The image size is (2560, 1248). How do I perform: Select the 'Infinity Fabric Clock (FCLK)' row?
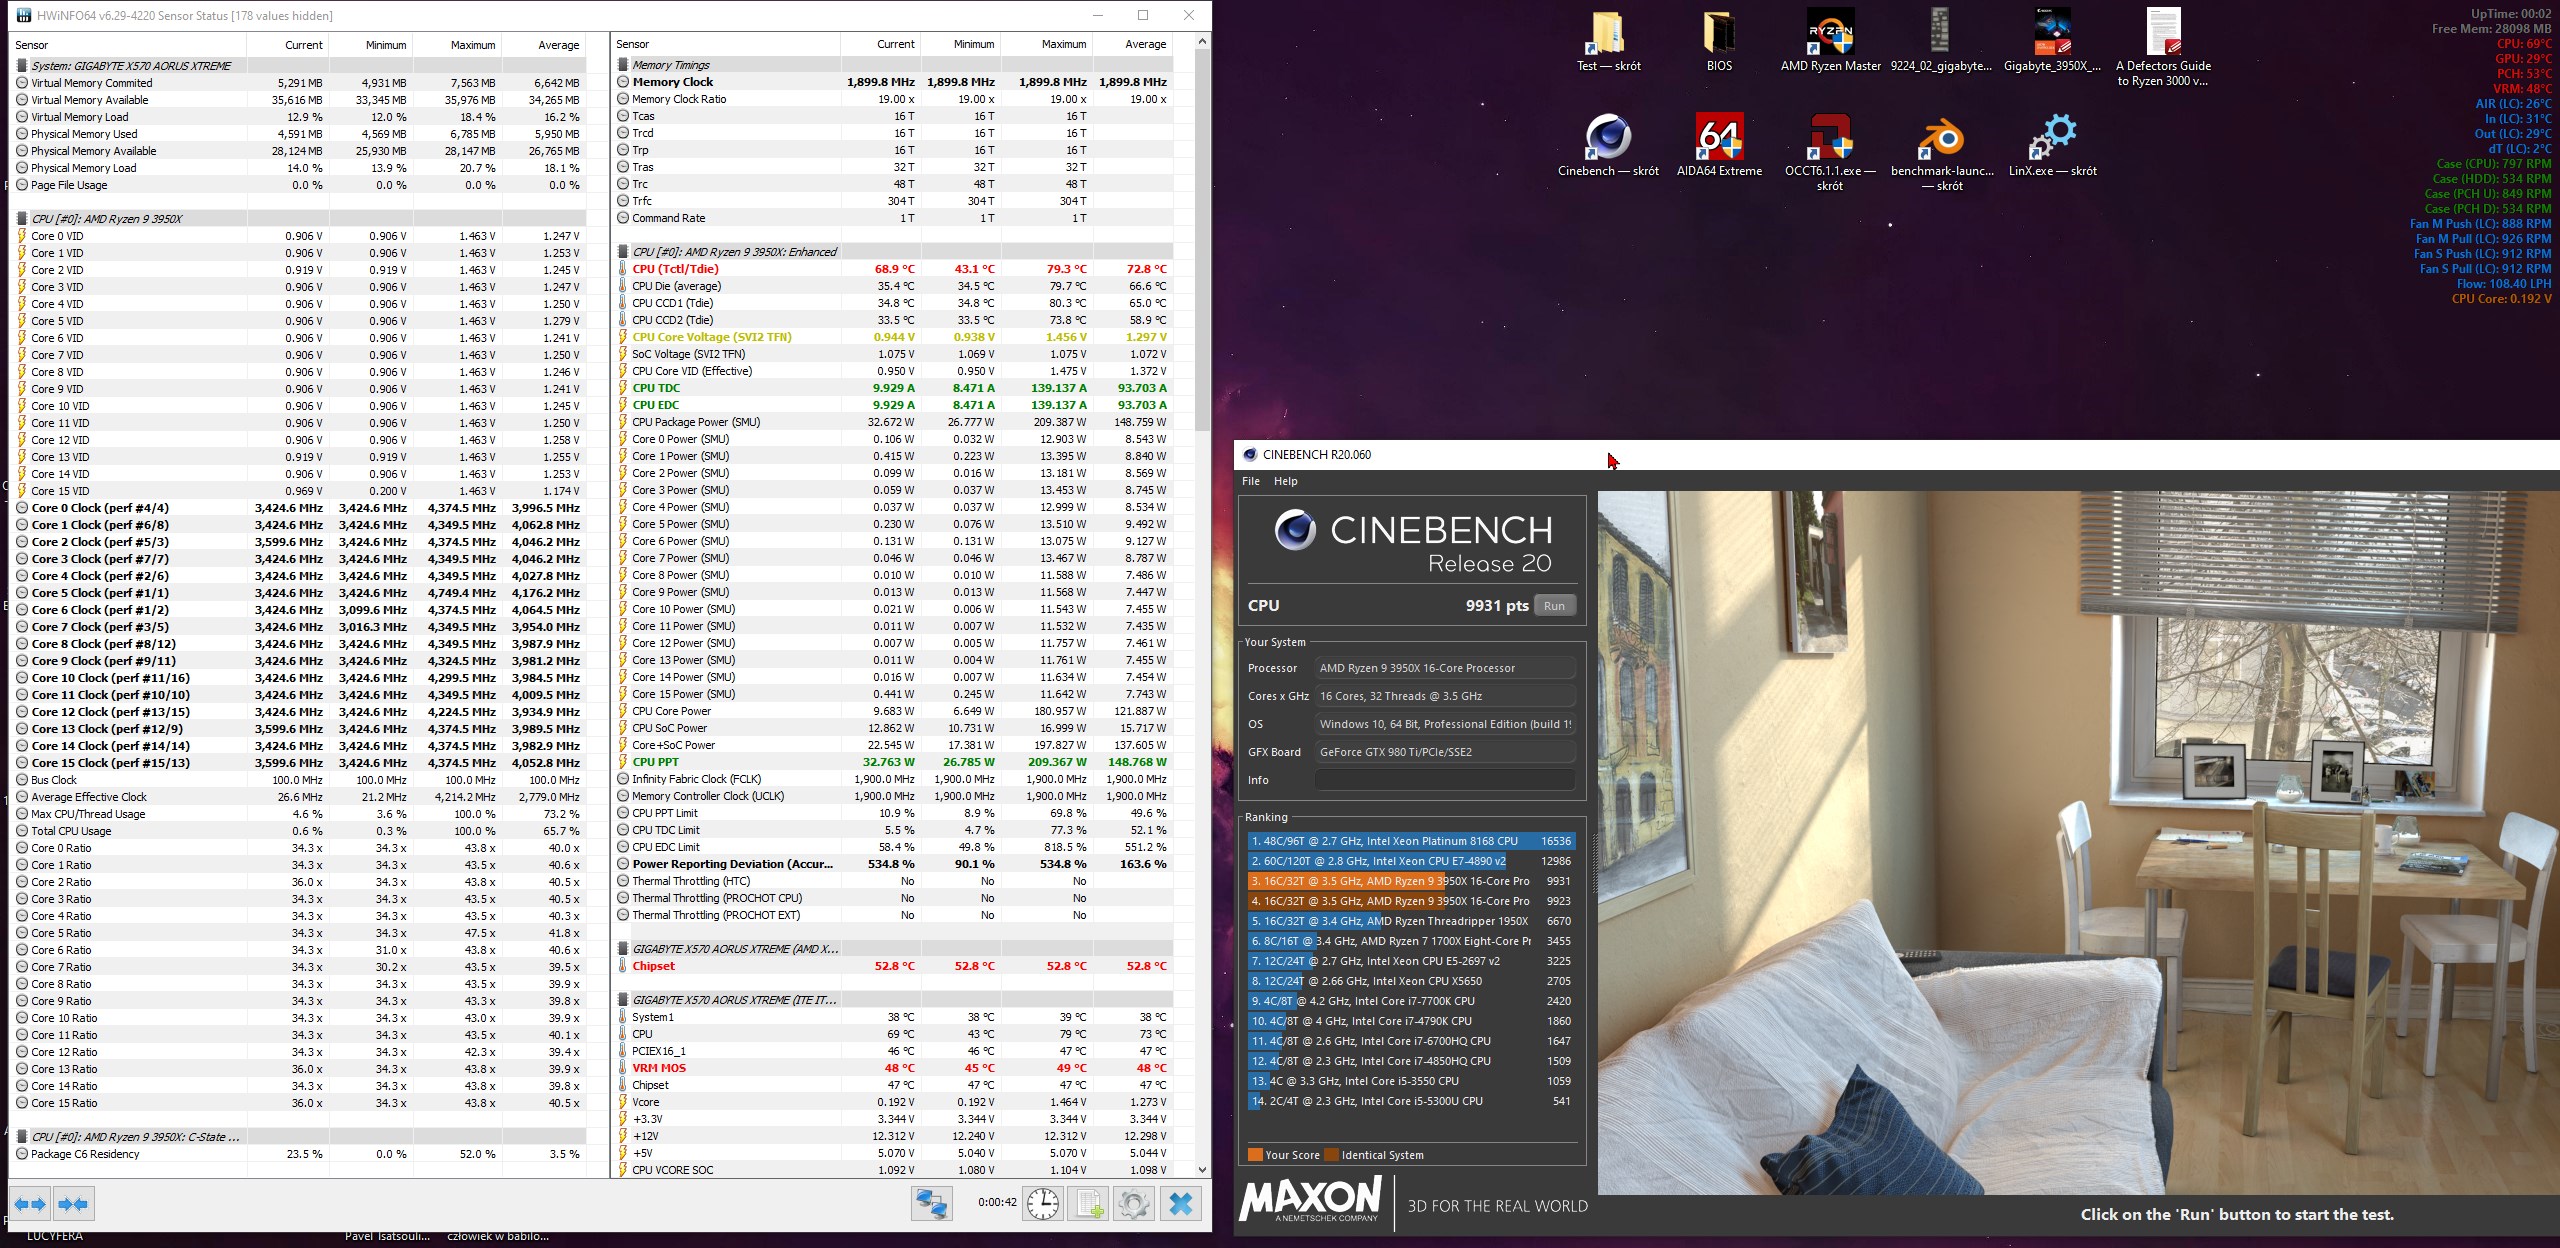coord(893,779)
